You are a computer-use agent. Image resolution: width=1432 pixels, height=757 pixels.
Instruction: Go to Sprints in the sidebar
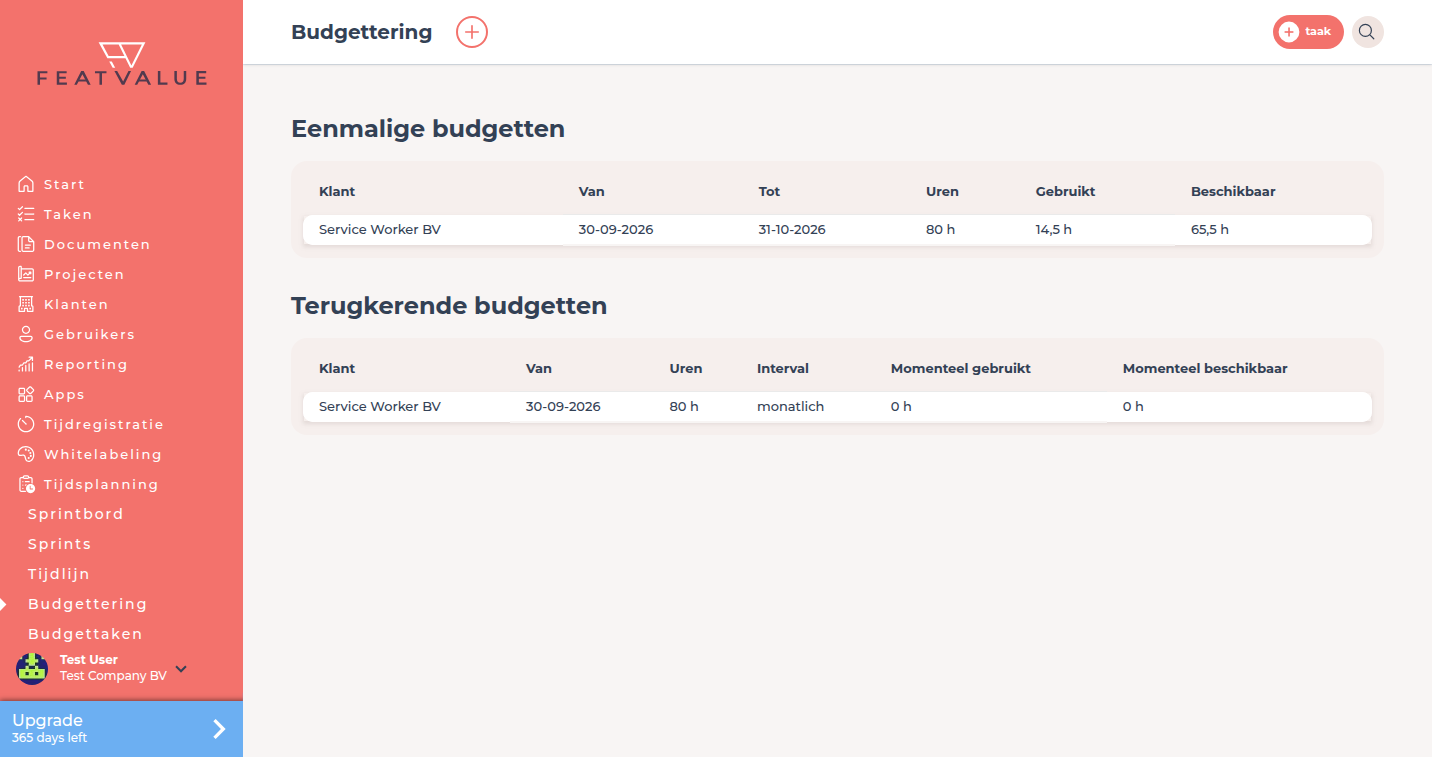[x=60, y=544]
